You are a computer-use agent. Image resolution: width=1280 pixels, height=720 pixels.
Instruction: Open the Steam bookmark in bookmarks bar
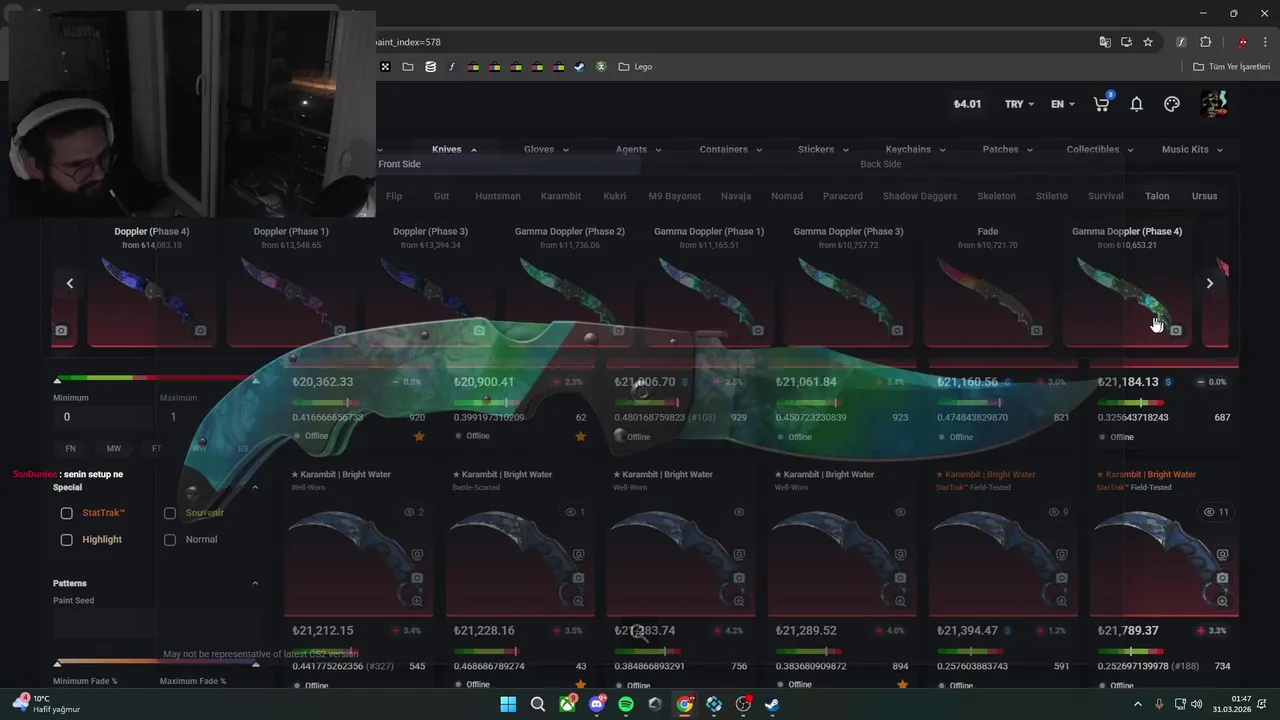579,67
